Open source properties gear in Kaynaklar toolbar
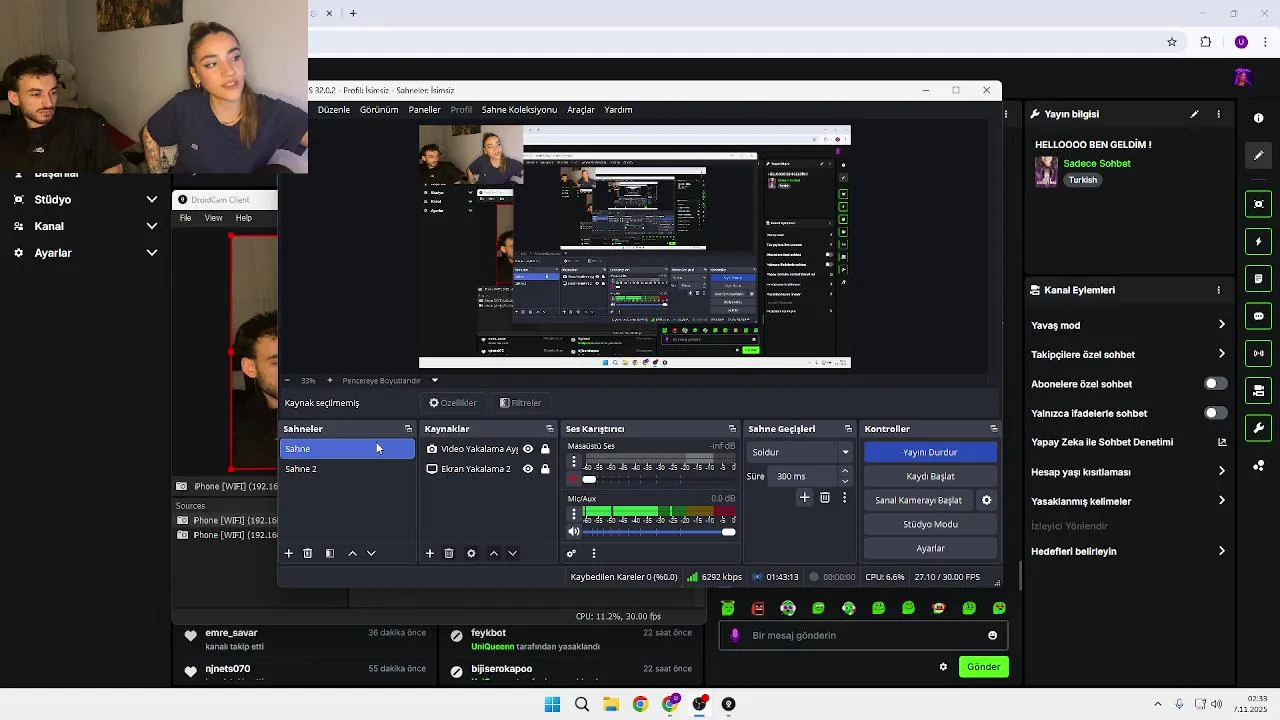Viewport: 1280px width, 720px height. (x=471, y=553)
